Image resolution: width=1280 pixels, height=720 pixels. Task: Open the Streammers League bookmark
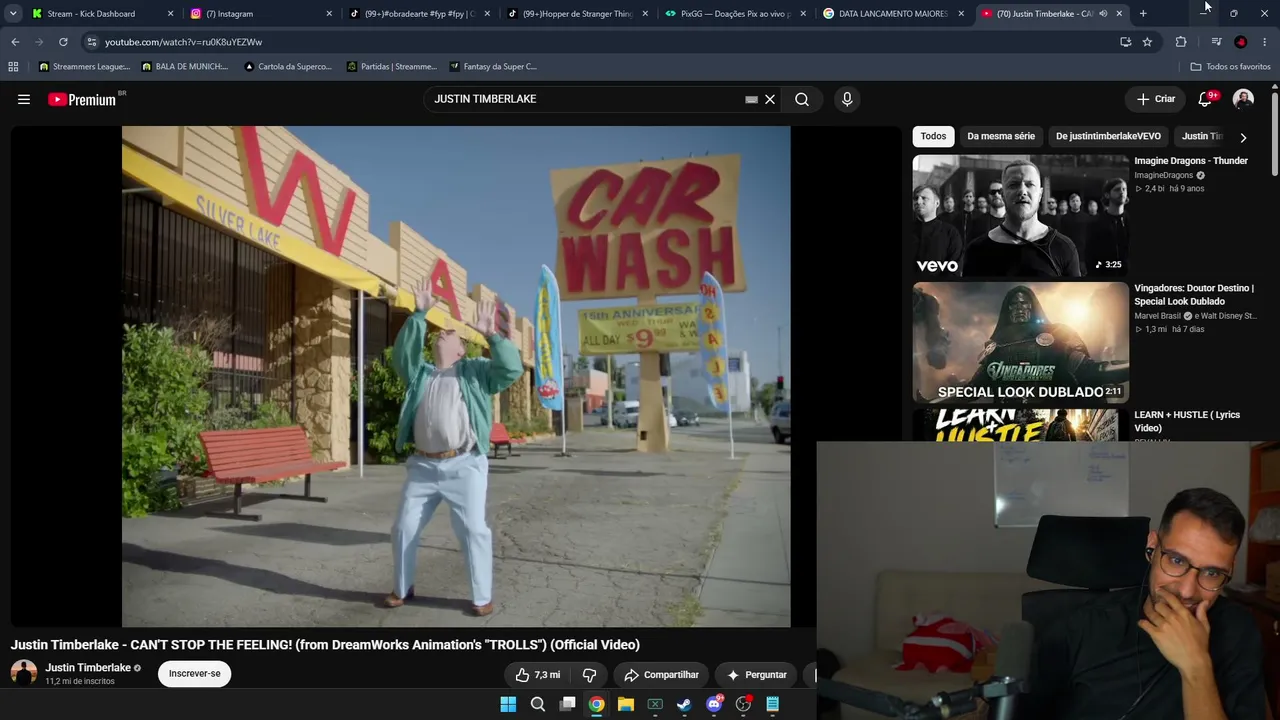(84, 67)
